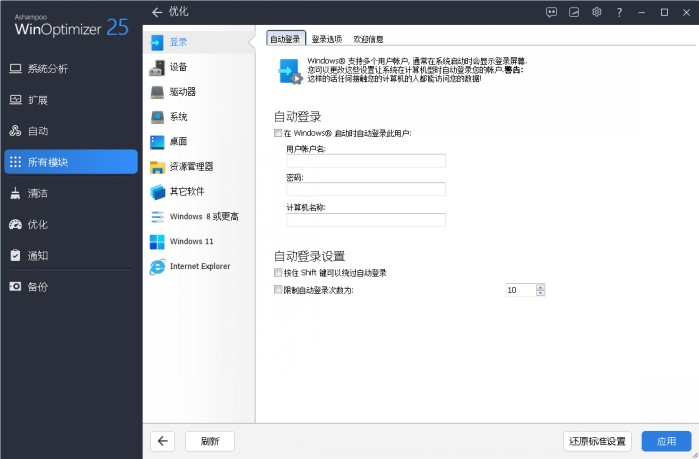The height and width of the screenshot is (459, 699).
Task: Open the notes icon in title bar
Action: pos(574,12)
